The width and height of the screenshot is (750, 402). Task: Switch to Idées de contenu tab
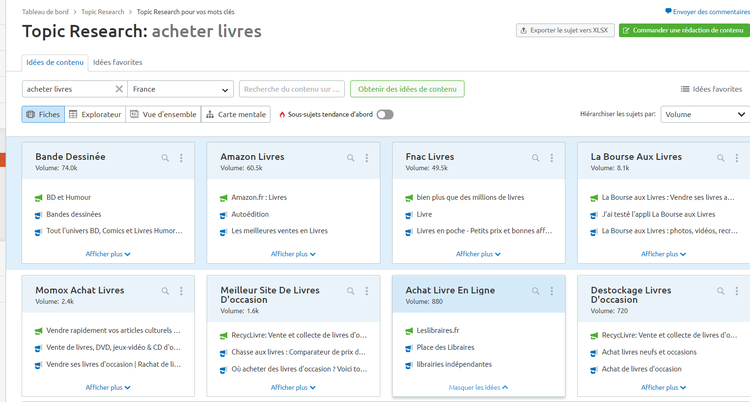tap(55, 63)
